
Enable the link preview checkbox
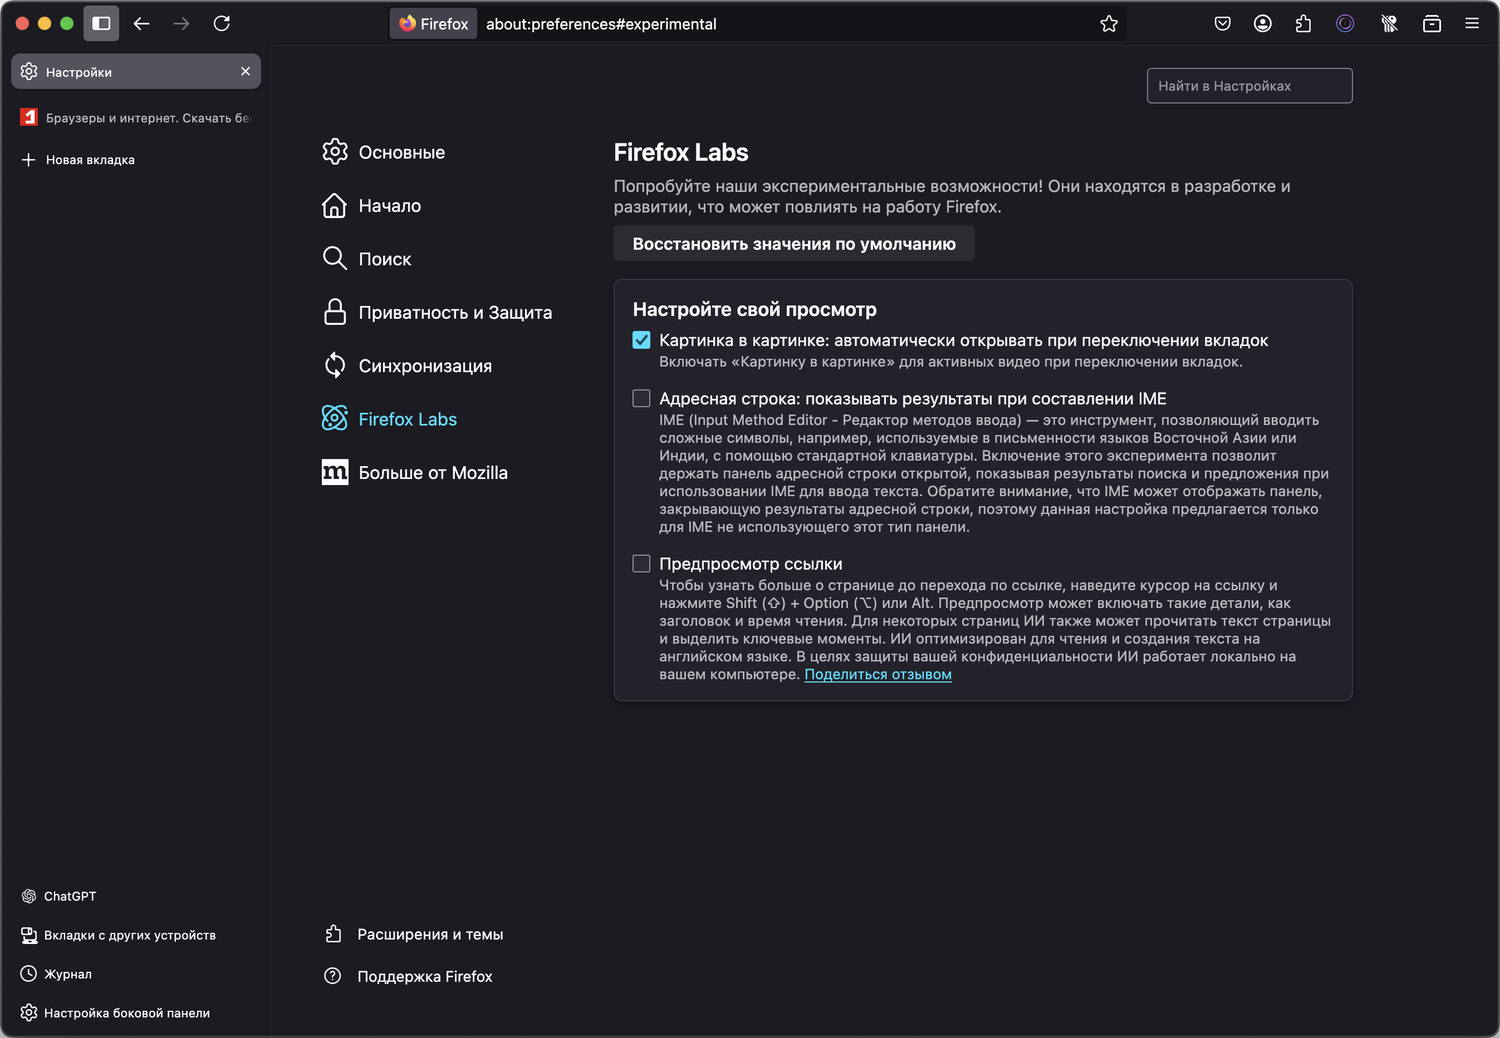click(x=642, y=564)
